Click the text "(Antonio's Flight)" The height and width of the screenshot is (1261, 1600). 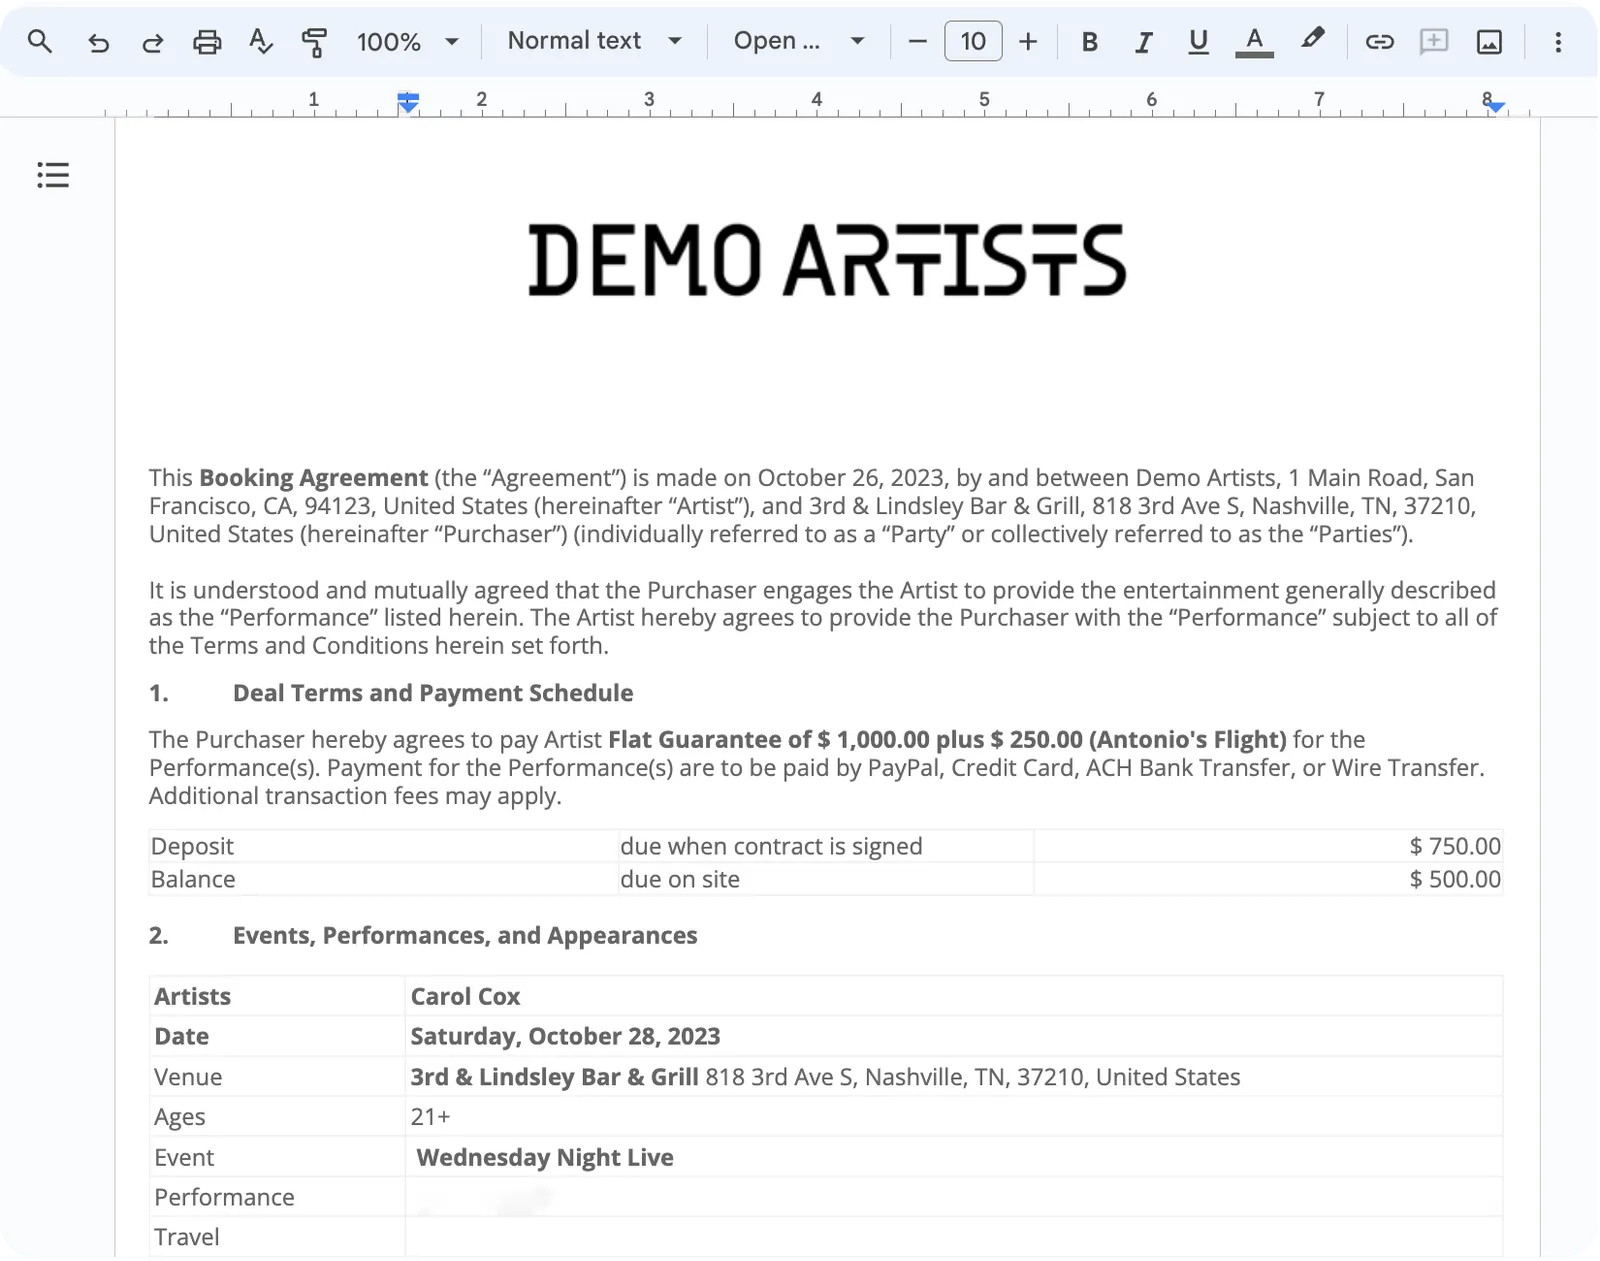tap(1188, 740)
